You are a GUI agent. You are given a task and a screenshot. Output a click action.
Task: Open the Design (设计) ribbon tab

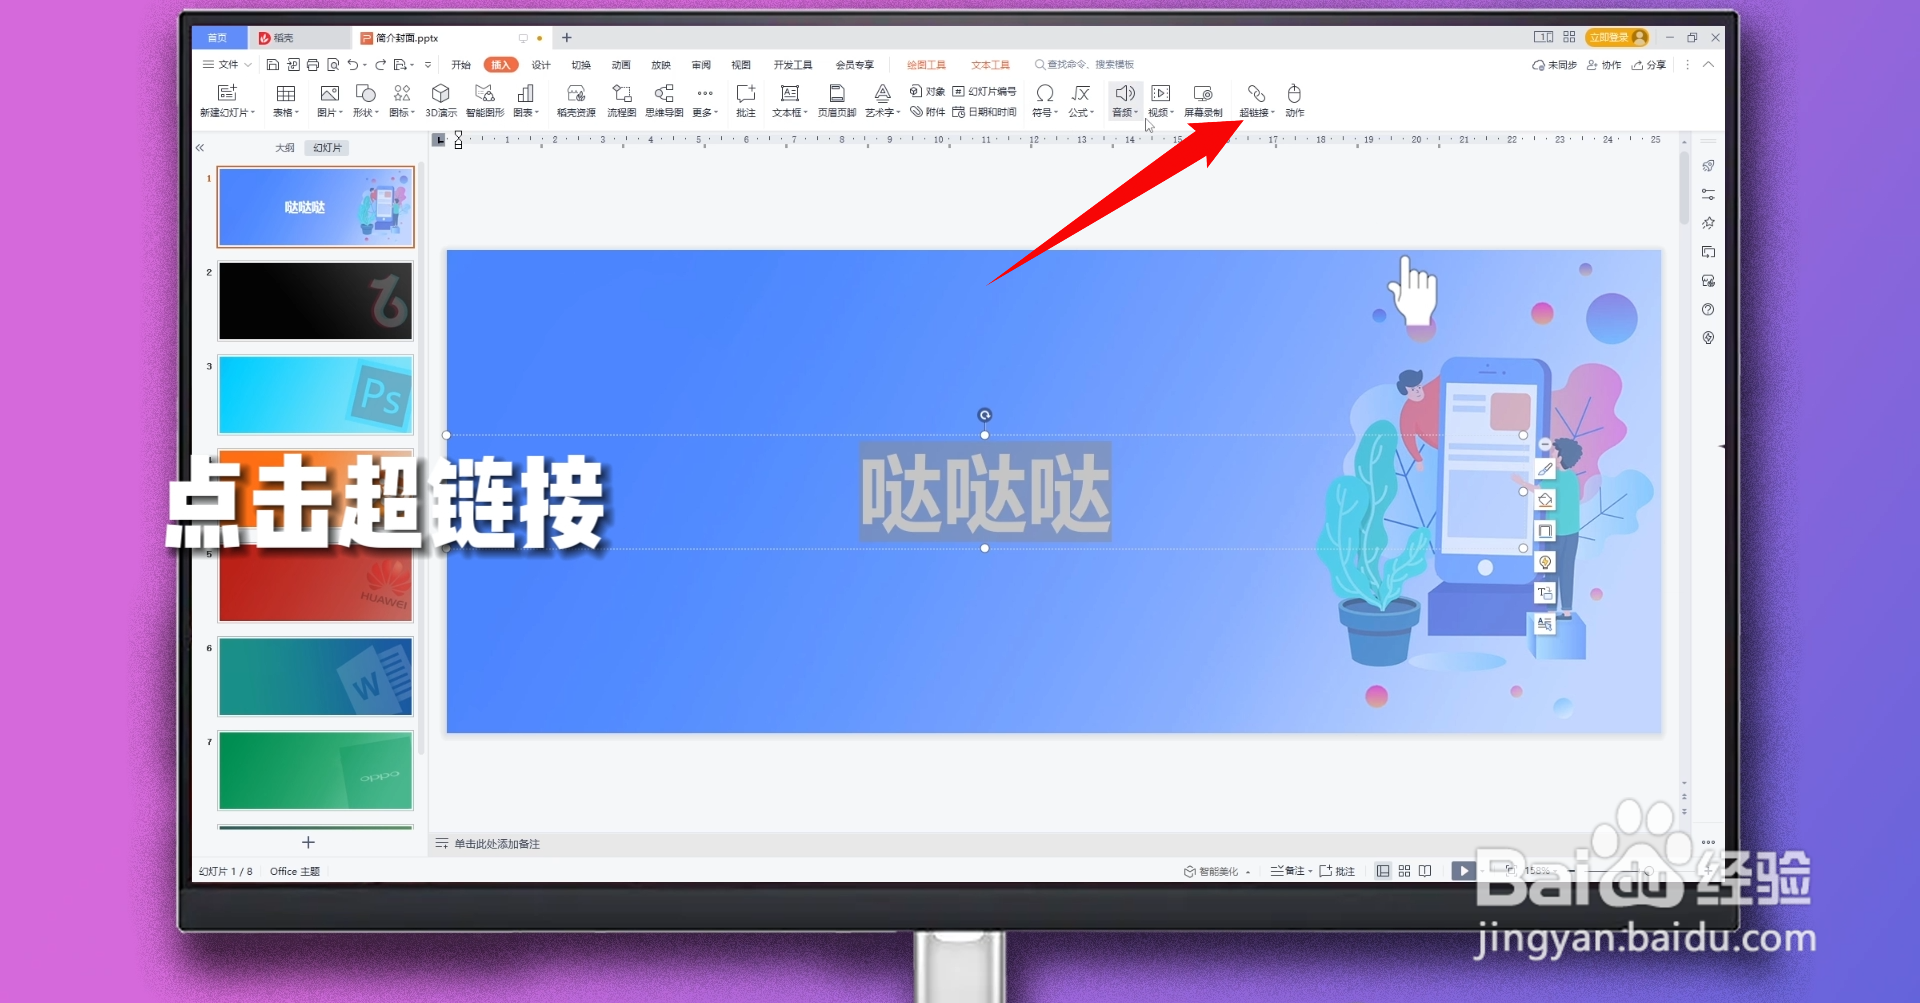[541, 65]
